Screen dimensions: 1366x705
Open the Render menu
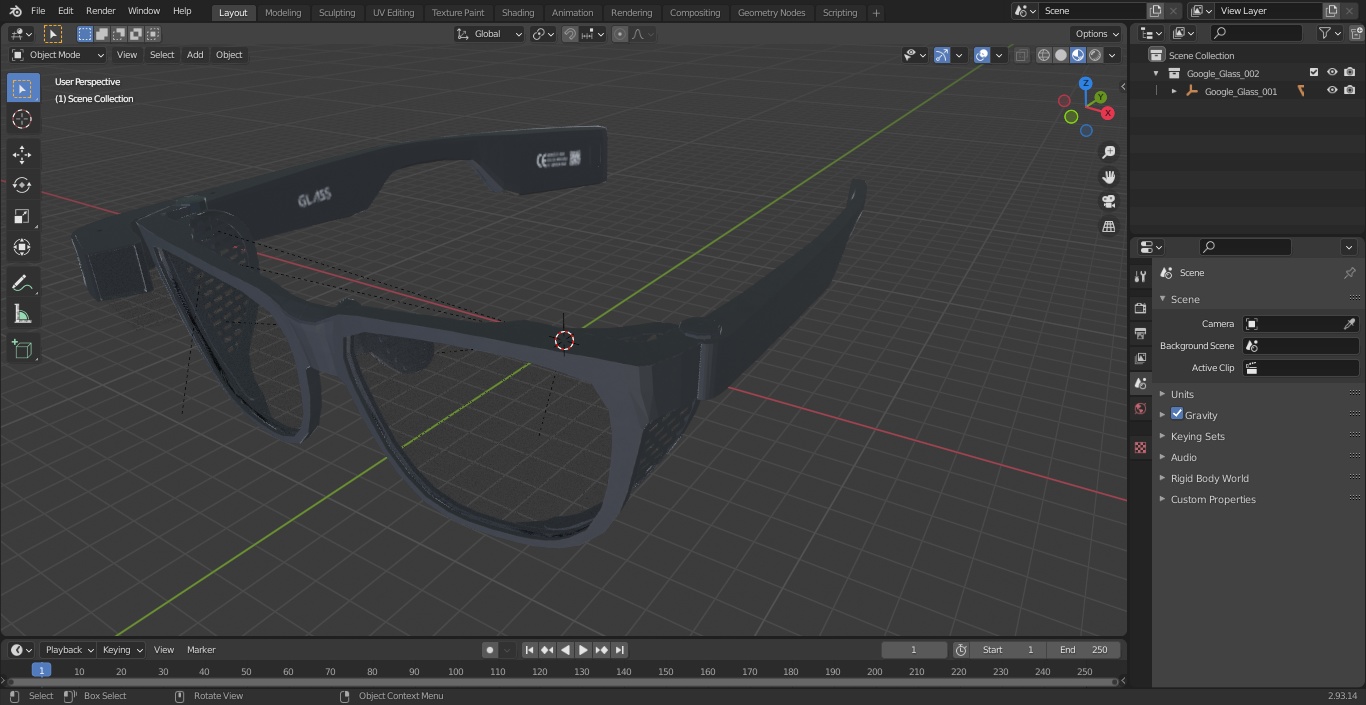(101, 11)
